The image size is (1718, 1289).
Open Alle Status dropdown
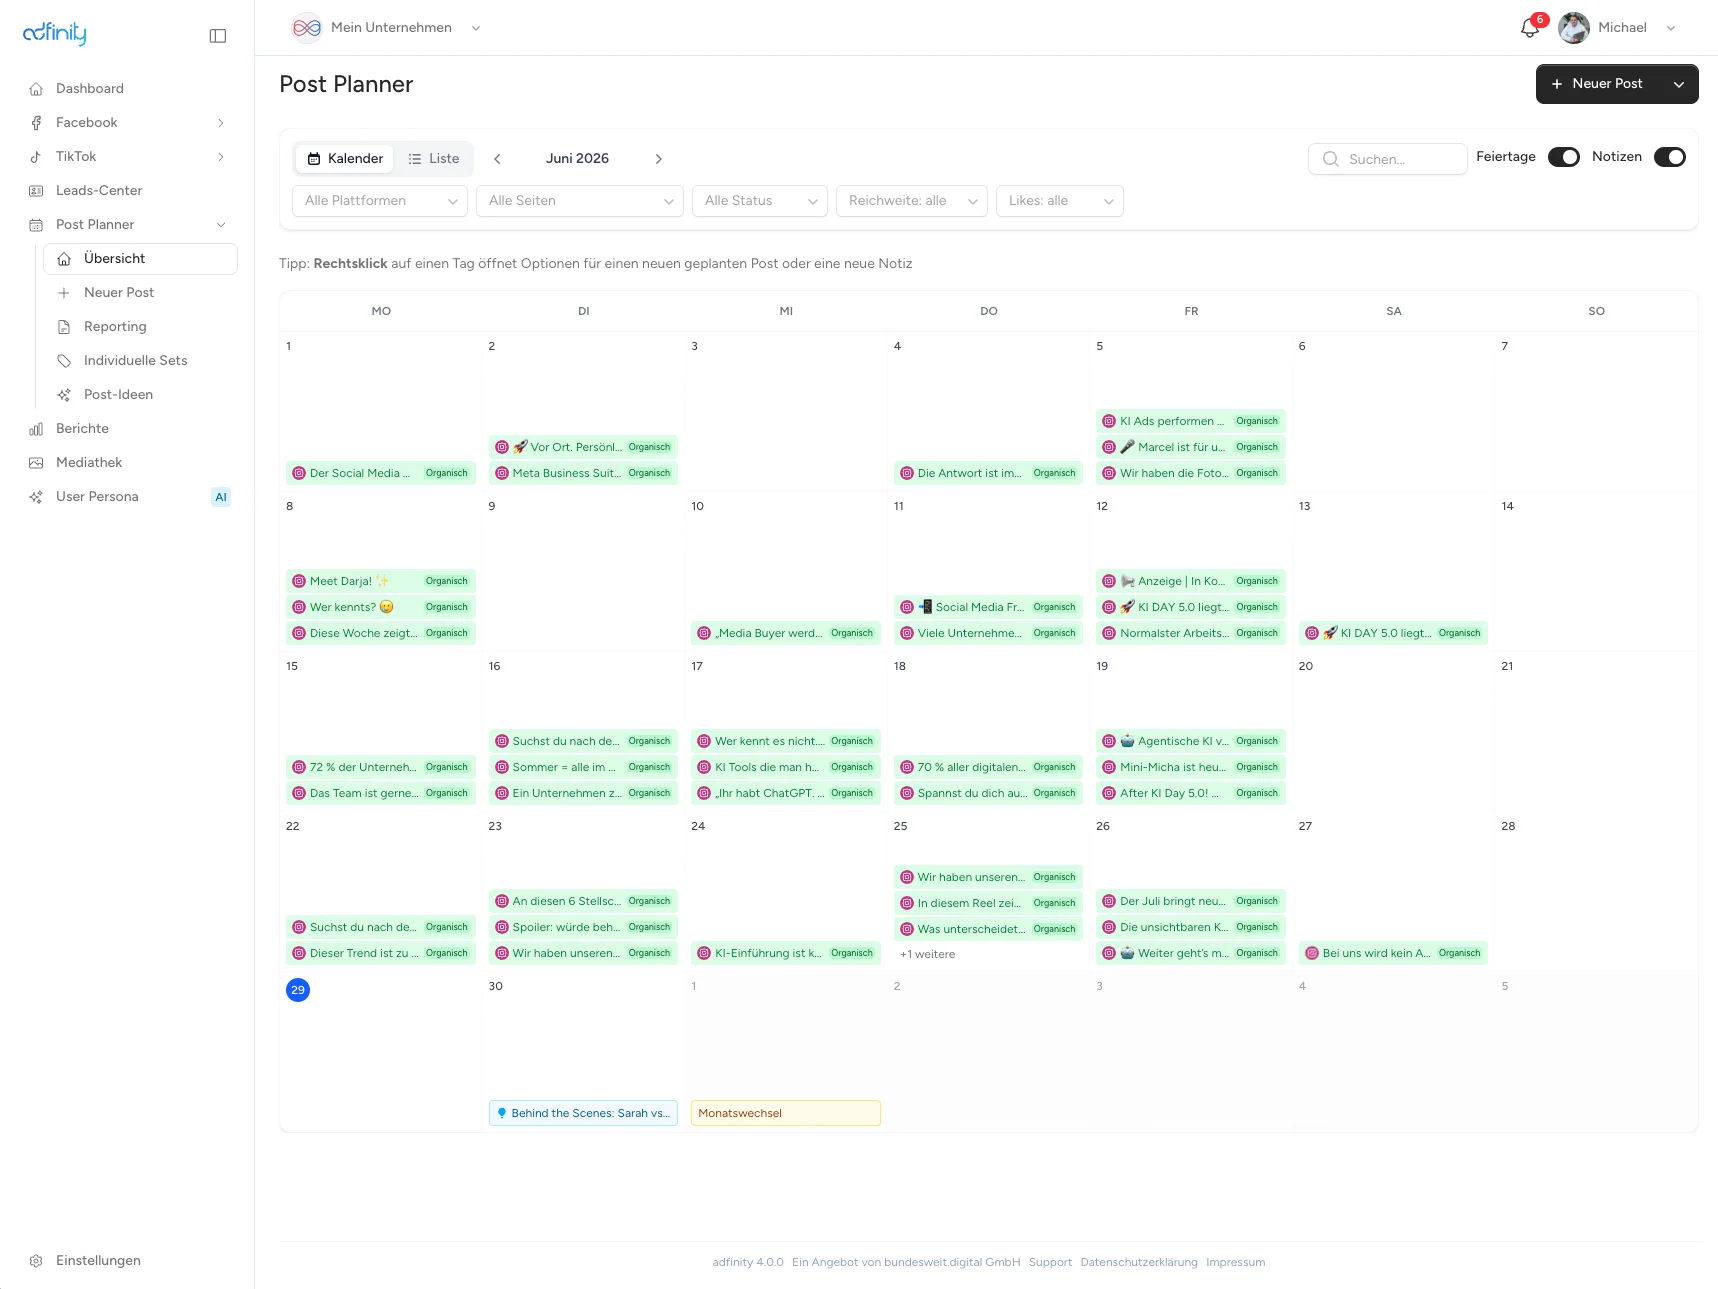[760, 201]
